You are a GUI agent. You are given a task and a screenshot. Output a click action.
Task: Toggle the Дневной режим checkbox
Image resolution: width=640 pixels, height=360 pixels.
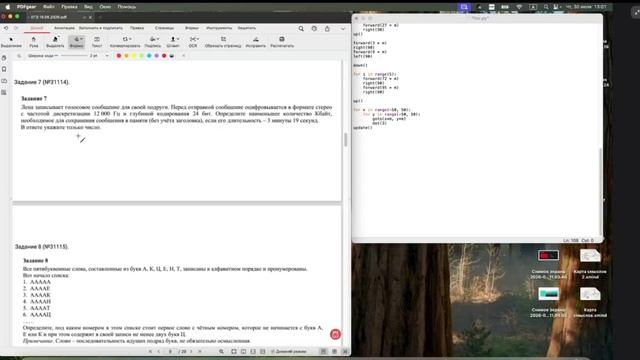273,351
